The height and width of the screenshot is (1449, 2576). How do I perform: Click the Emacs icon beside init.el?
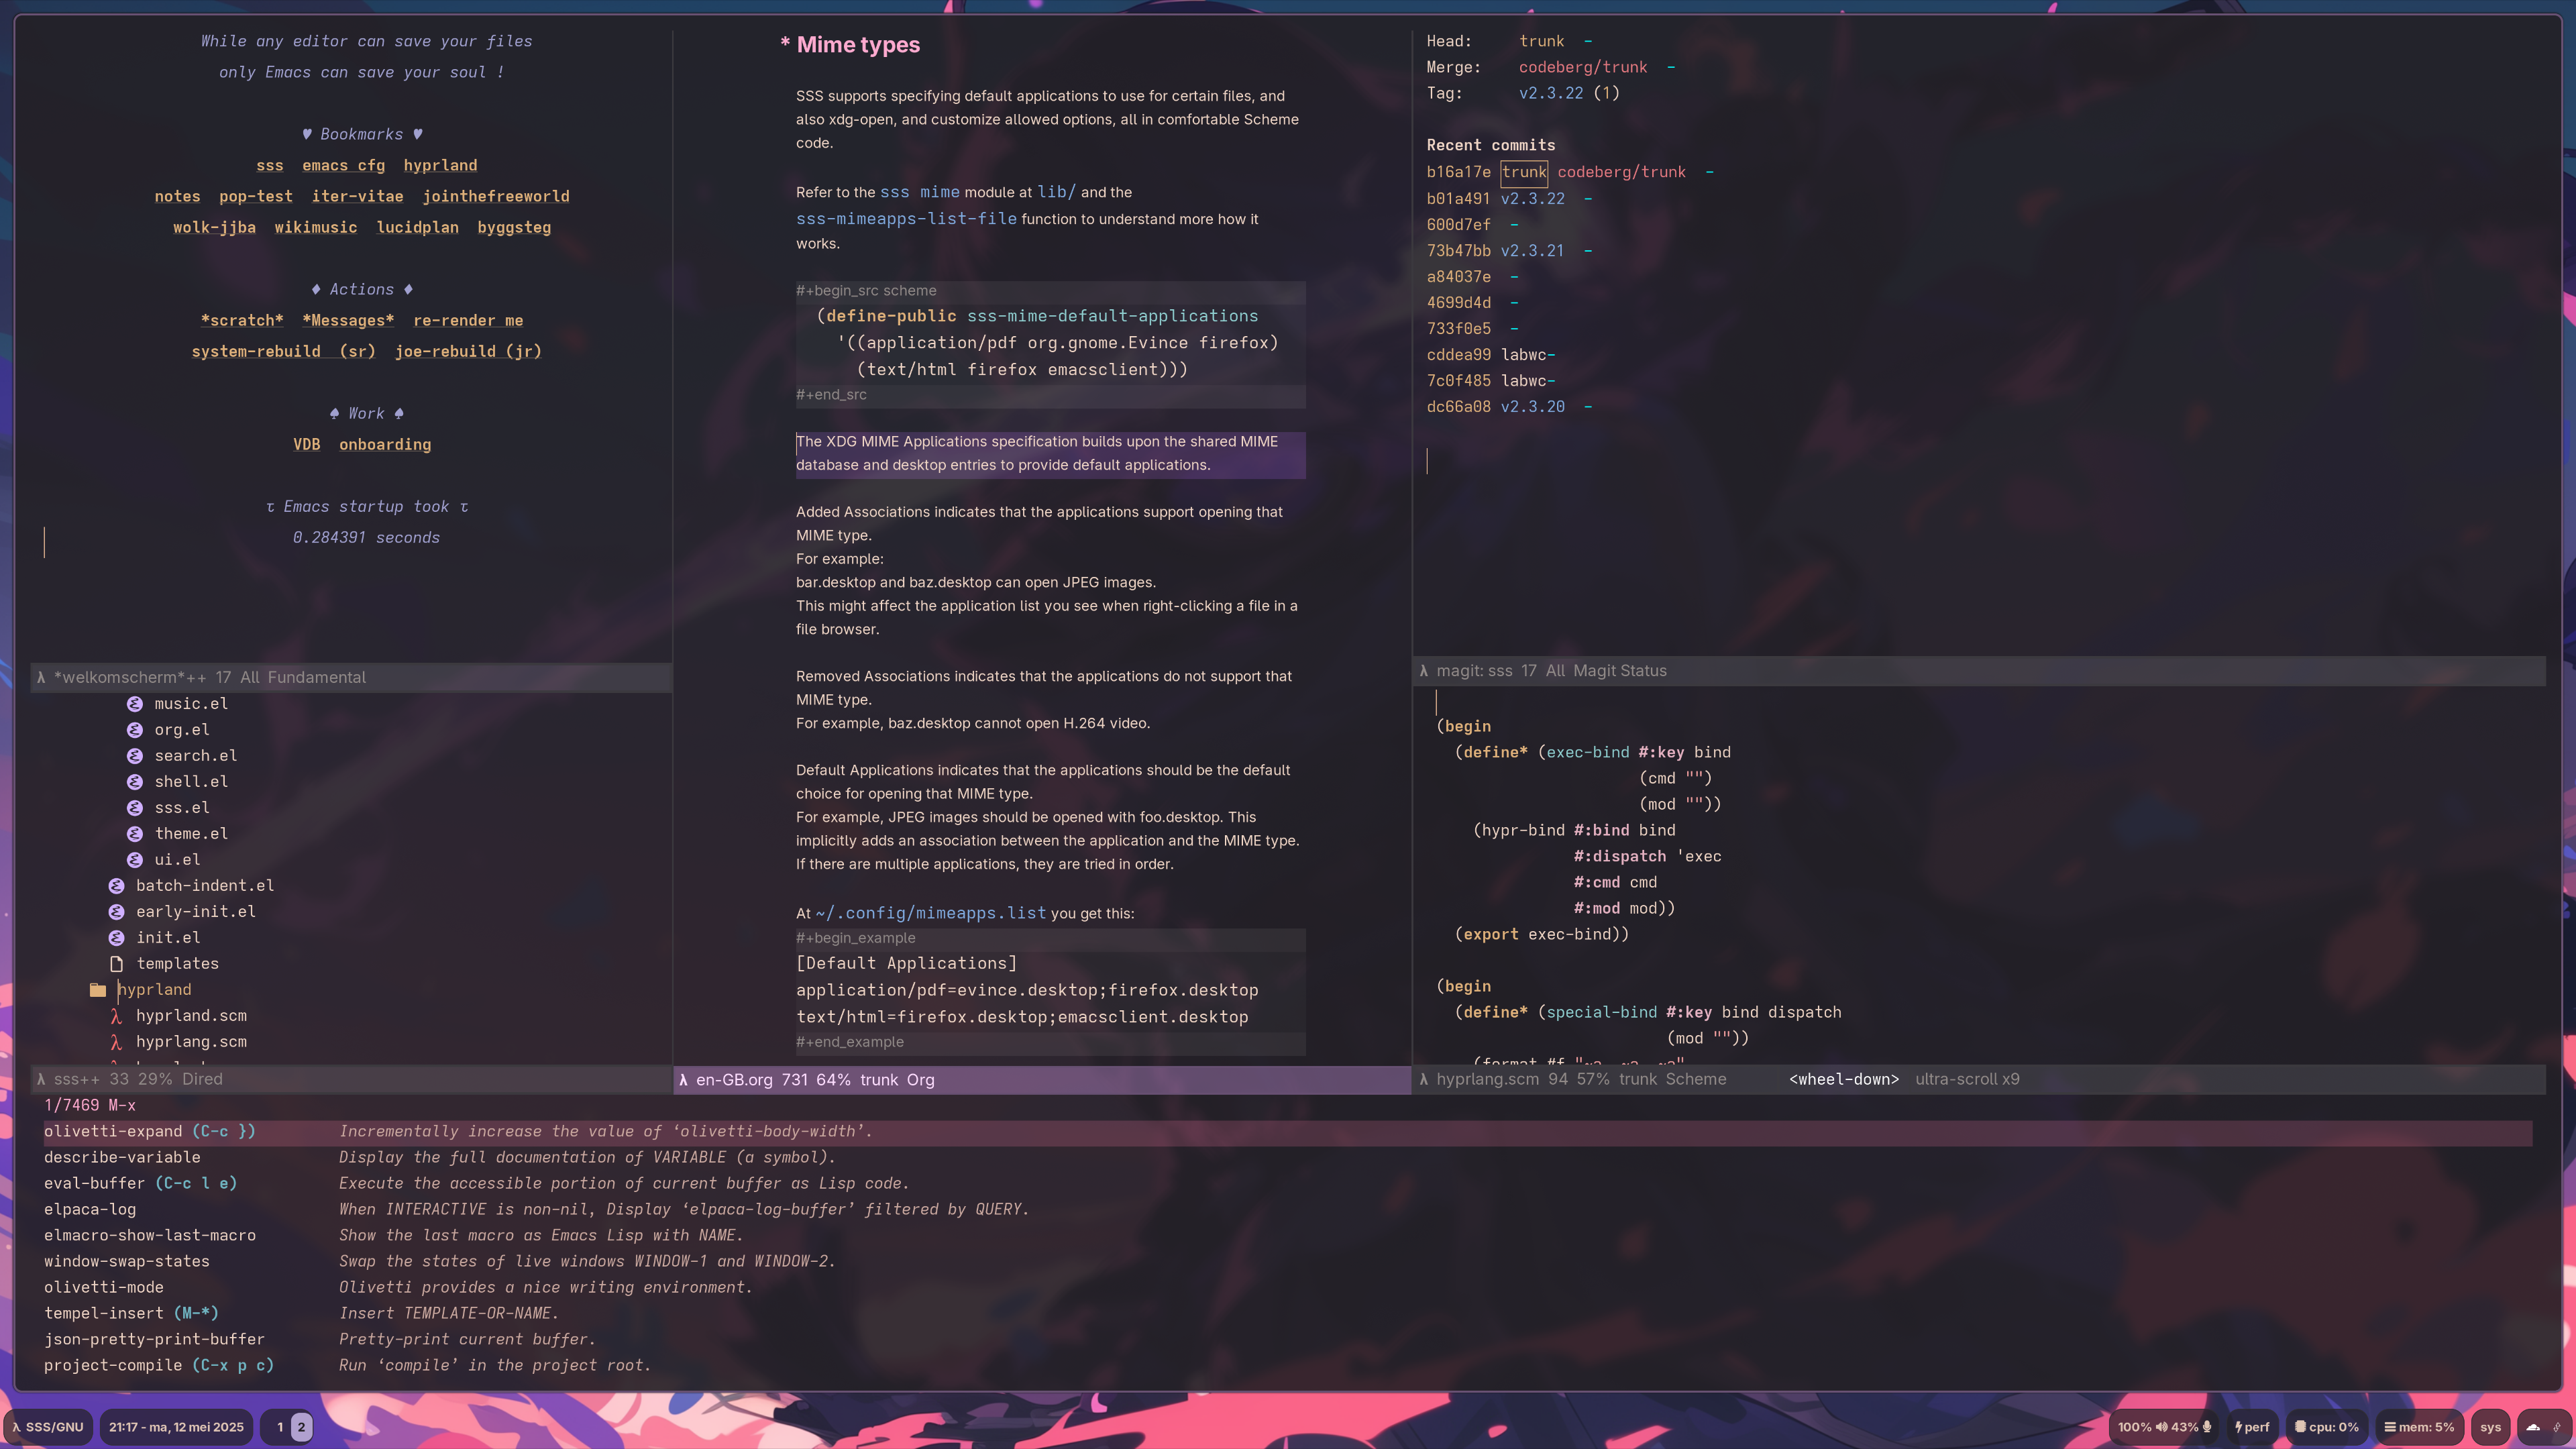click(116, 938)
